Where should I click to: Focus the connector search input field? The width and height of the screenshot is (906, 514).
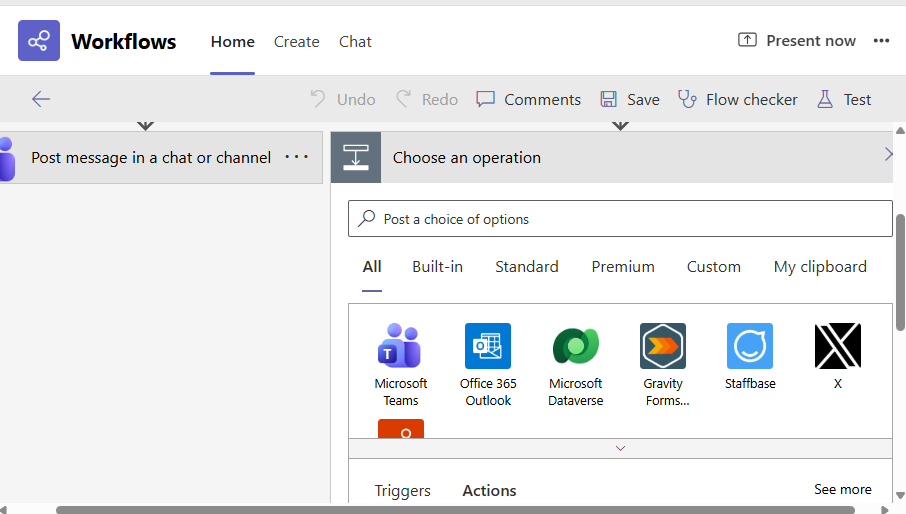630,219
